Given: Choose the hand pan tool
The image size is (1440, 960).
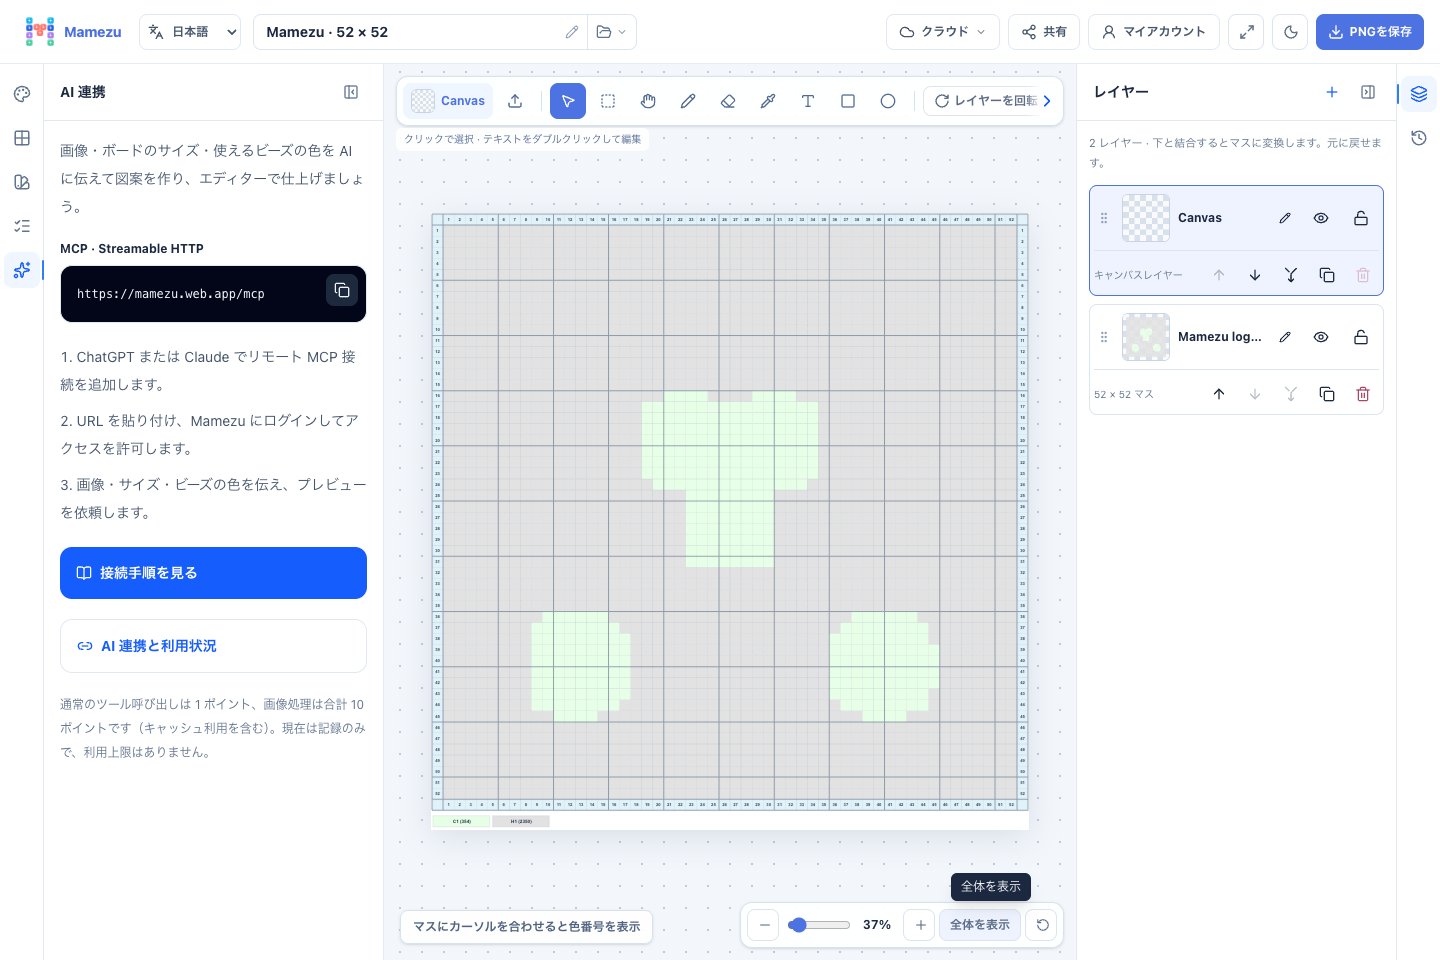Looking at the screenshot, I should [648, 101].
